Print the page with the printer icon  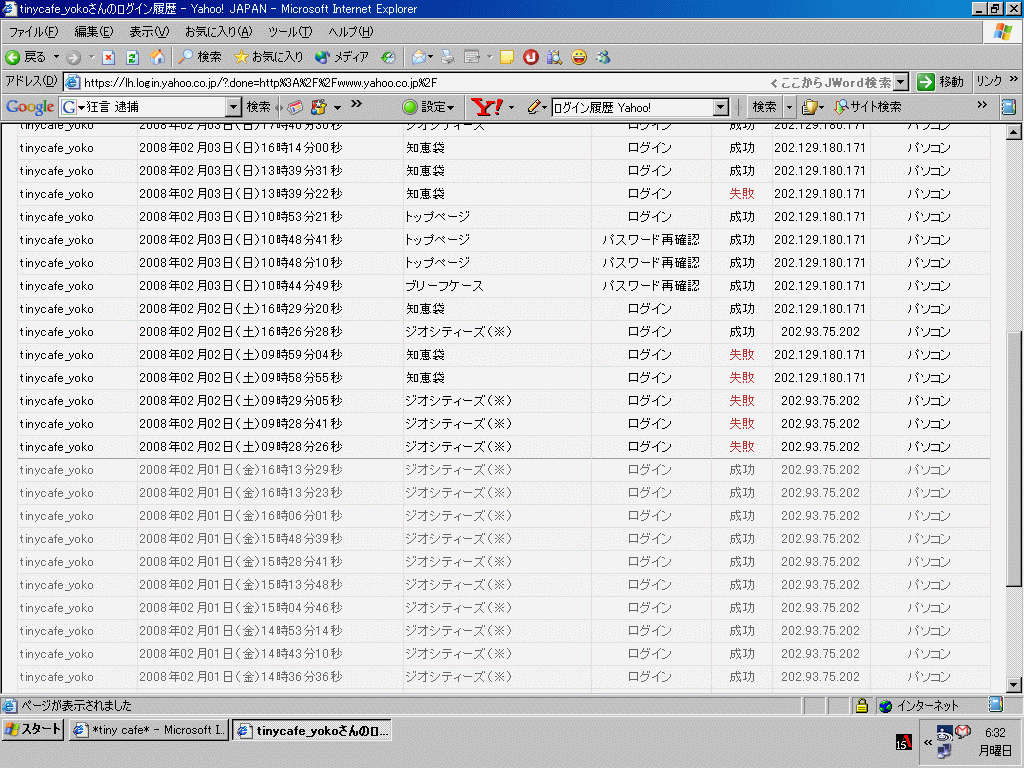448,57
